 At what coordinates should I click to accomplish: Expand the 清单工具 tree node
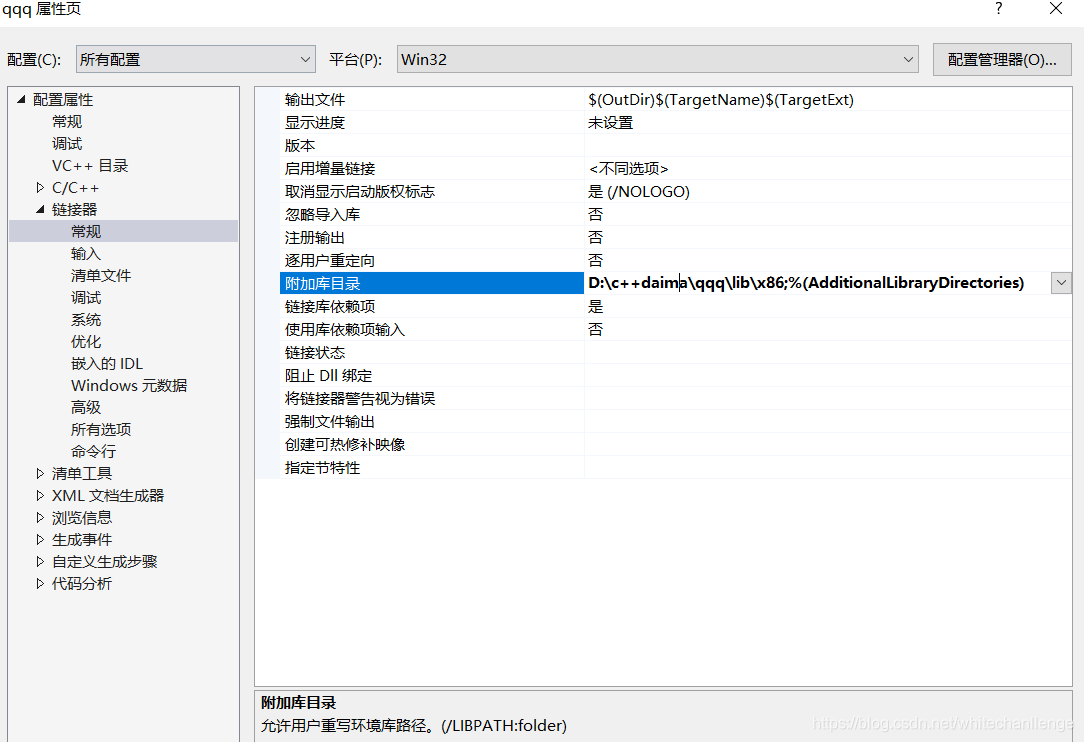[x=40, y=473]
